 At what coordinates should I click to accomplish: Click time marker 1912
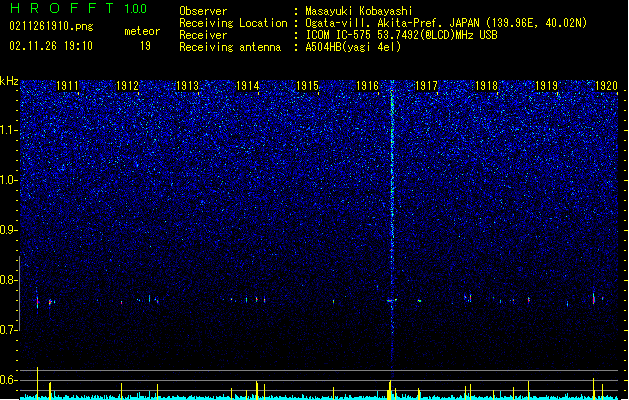pos(127,86)
